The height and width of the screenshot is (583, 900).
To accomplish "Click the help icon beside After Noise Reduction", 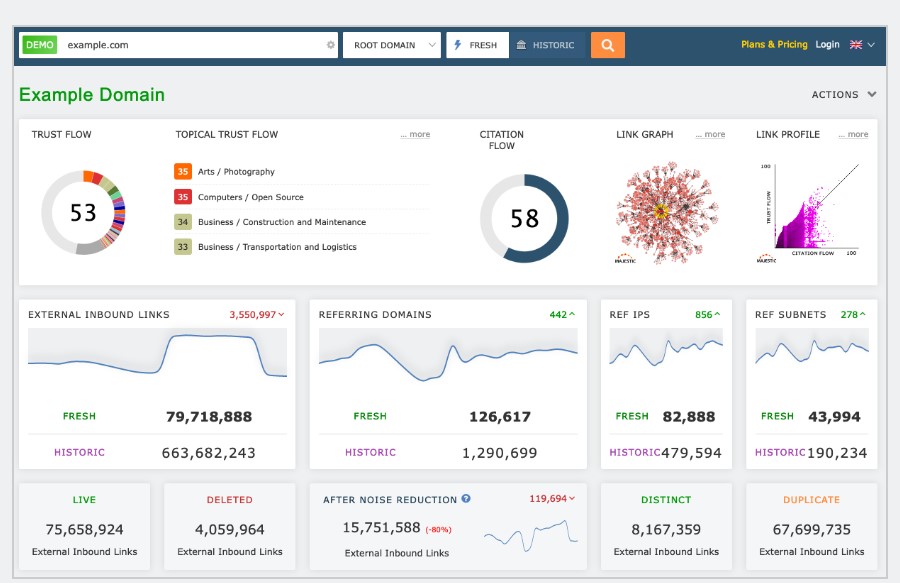I will (466, 499).
